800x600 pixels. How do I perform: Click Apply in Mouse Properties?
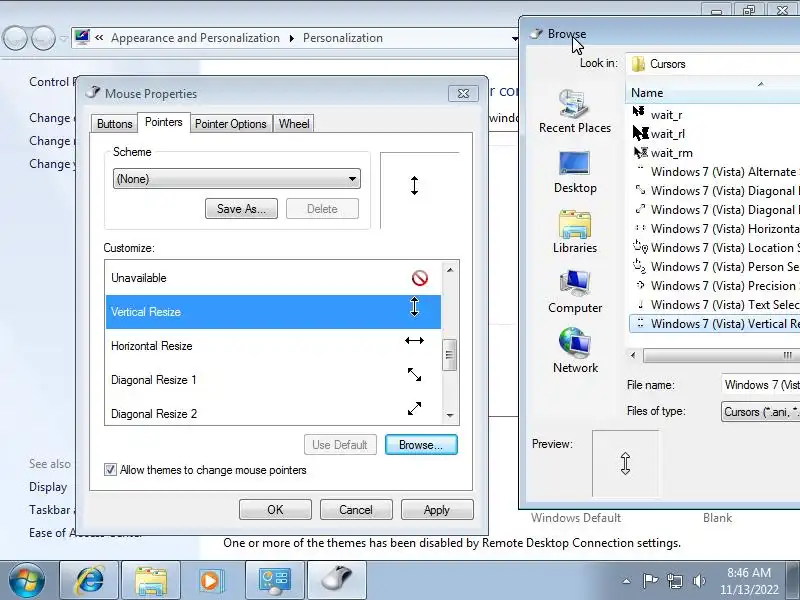click(437, 510)
